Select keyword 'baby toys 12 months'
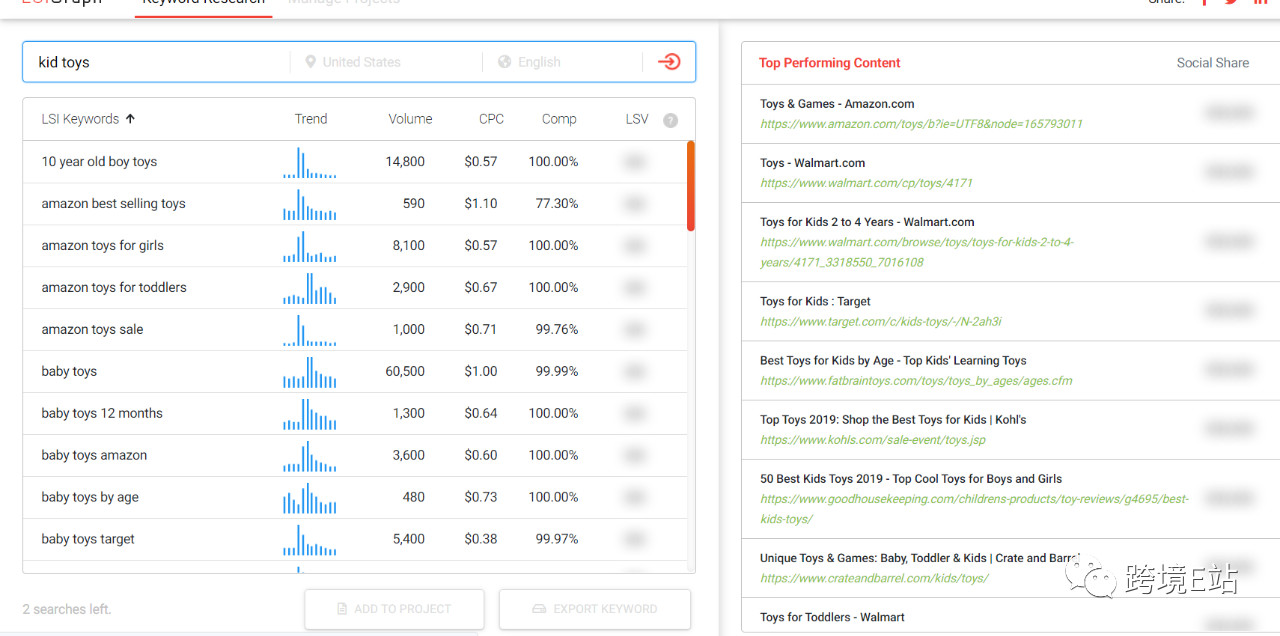The width and height of the screenshot is (1280, 636). [102, 414]
